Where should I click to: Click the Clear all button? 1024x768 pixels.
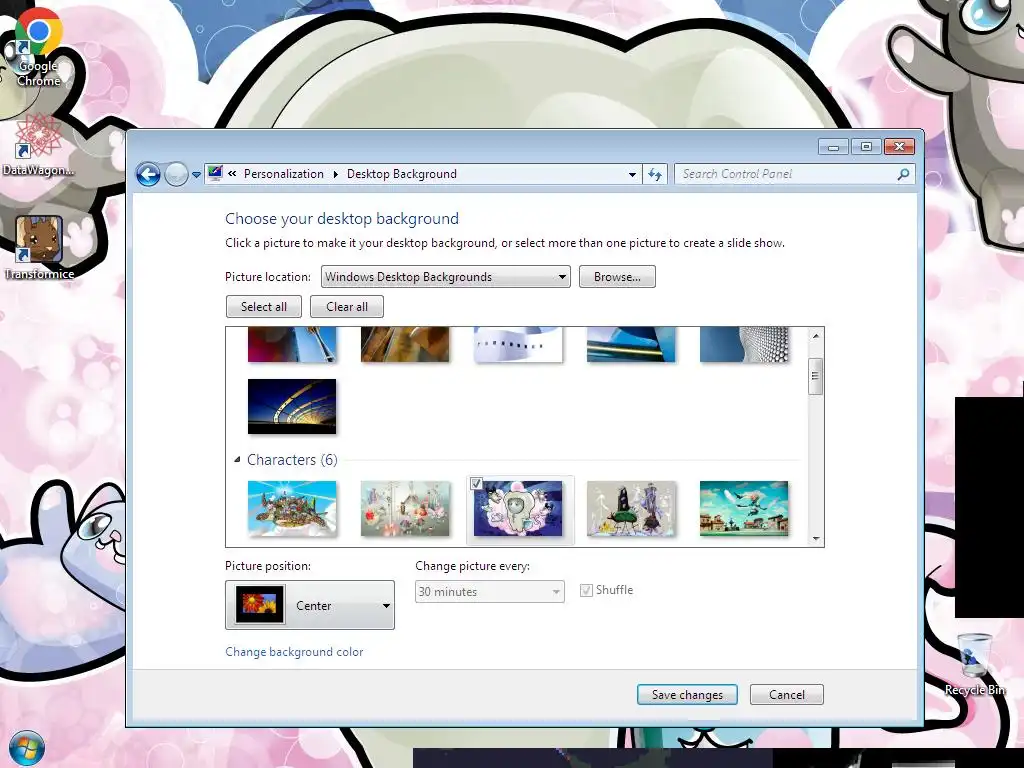pyautogui.click(x=347, y=307)
